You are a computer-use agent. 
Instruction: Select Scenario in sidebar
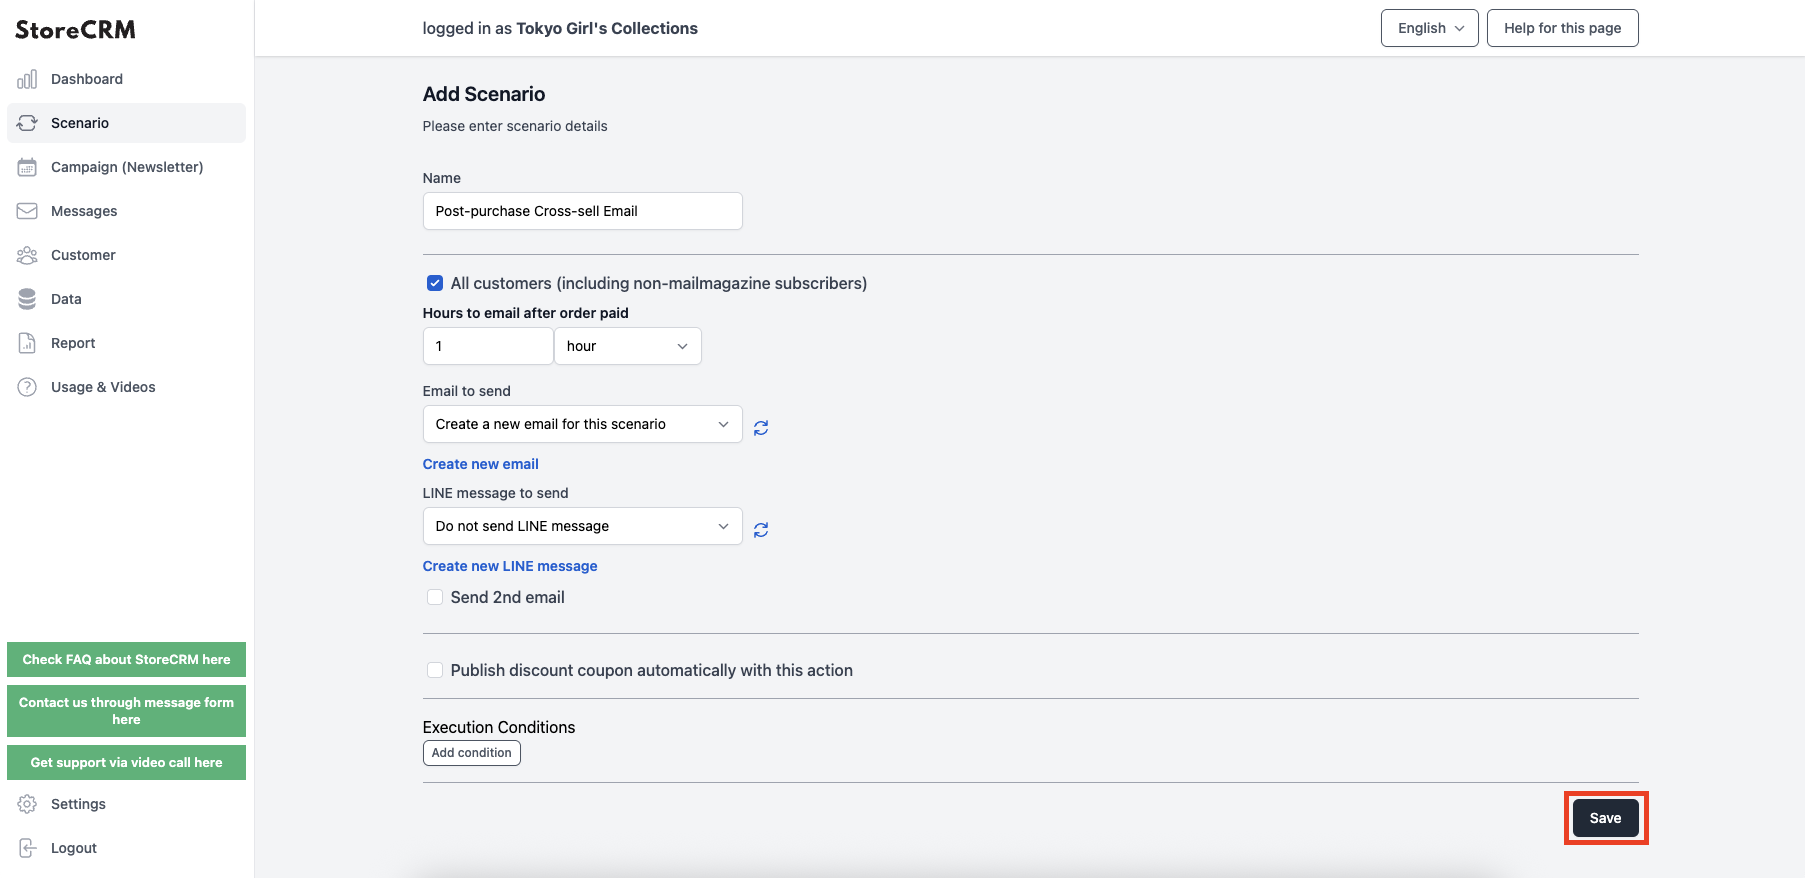click(126, 123)
